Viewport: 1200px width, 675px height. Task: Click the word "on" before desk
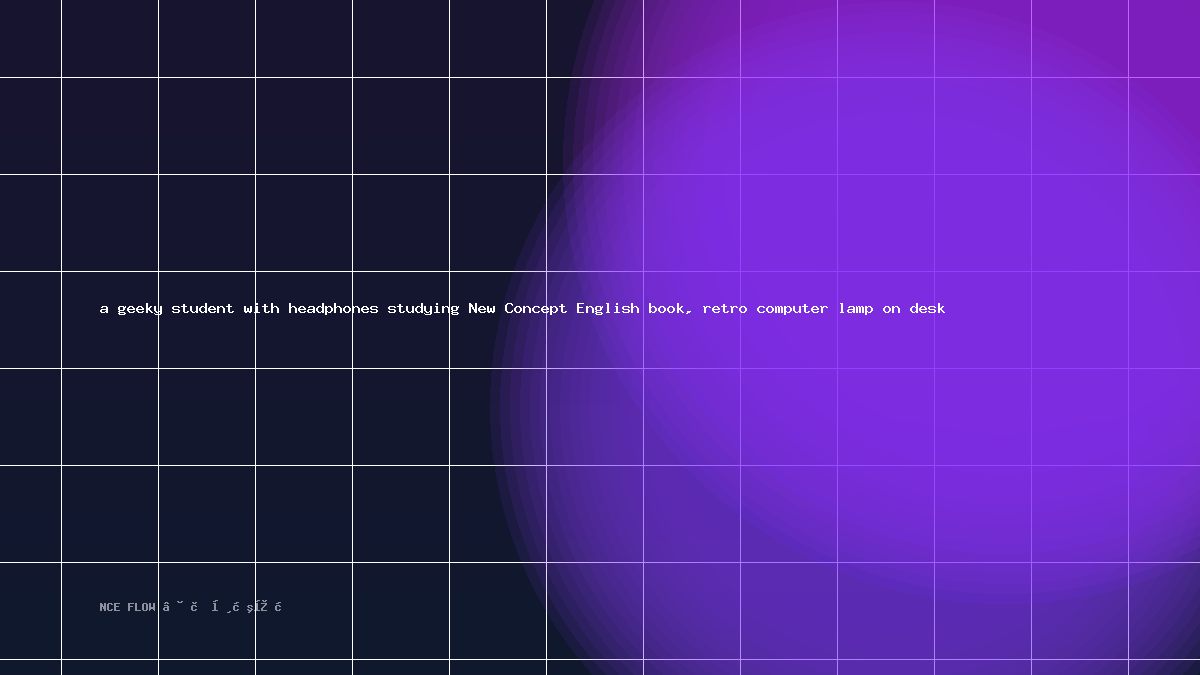tap(891, 309)
